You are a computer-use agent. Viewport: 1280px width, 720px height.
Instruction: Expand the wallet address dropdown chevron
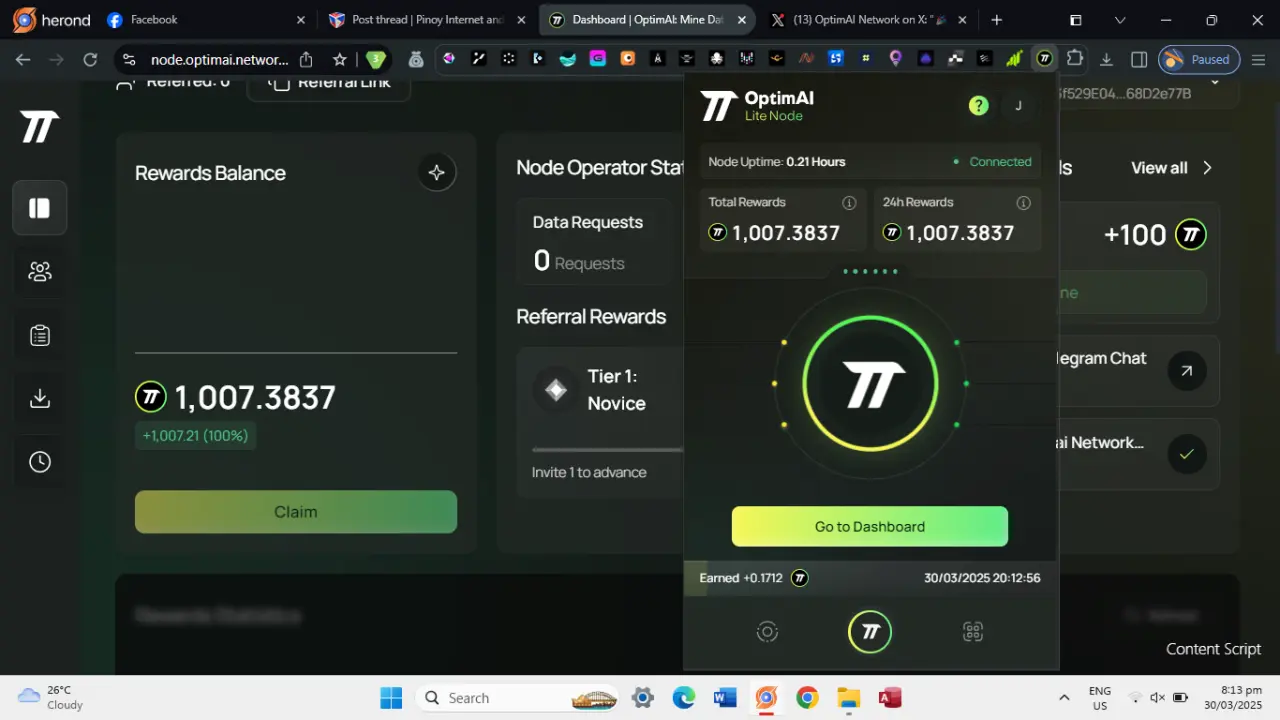tap(1215, 81)
